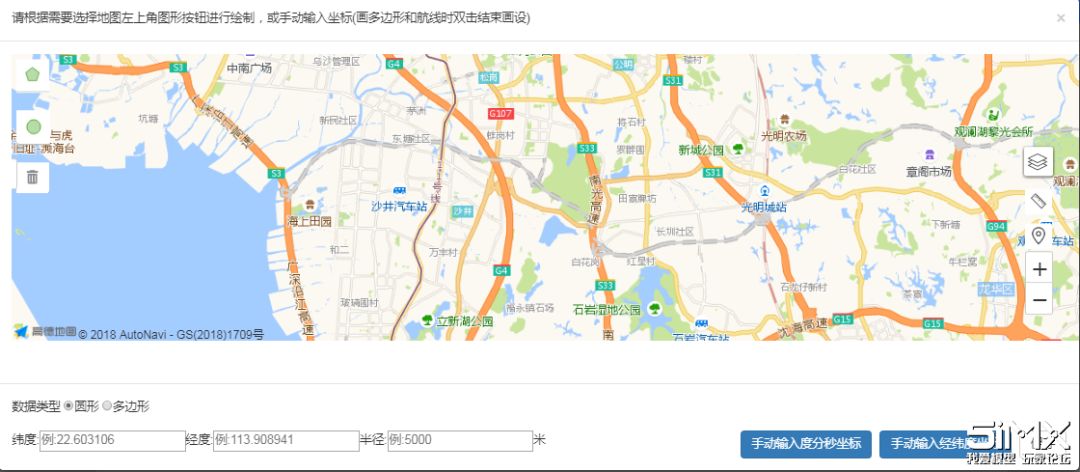Image resolution: width=1080 pixels, height=472 pixels.
Task: Click the 沙井 metro station label
Action: tap(462, 211)
